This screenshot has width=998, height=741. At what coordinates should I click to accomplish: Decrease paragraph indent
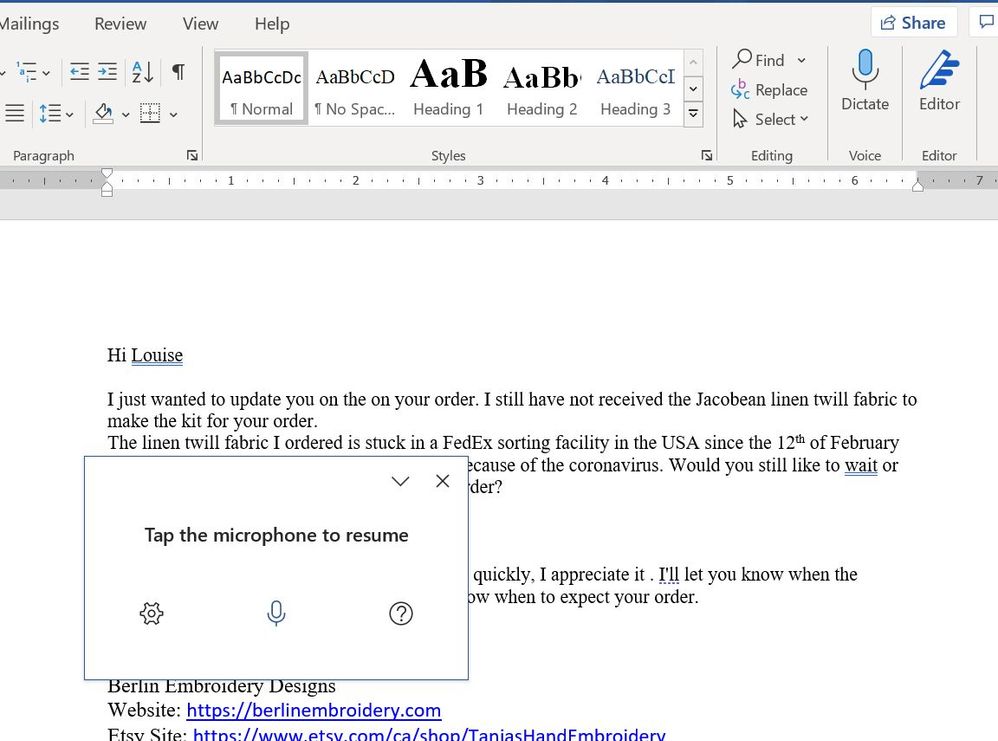click(79, 71)
